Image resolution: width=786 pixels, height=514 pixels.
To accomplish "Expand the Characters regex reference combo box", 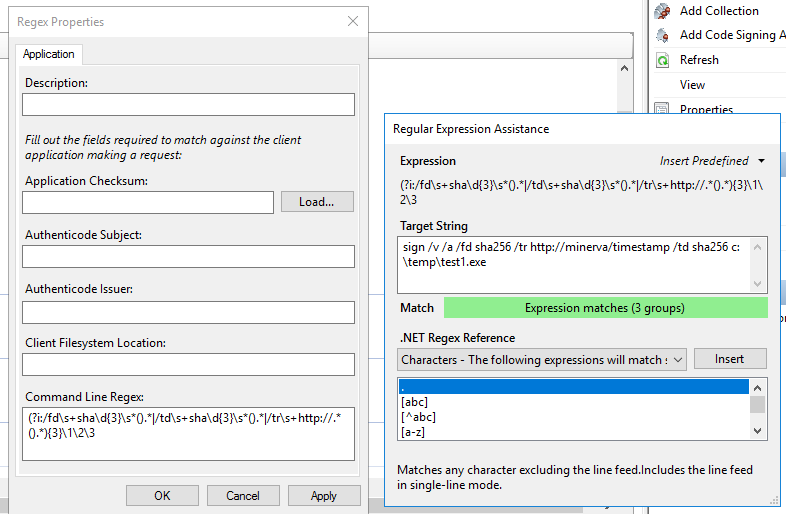I will 677,359.
